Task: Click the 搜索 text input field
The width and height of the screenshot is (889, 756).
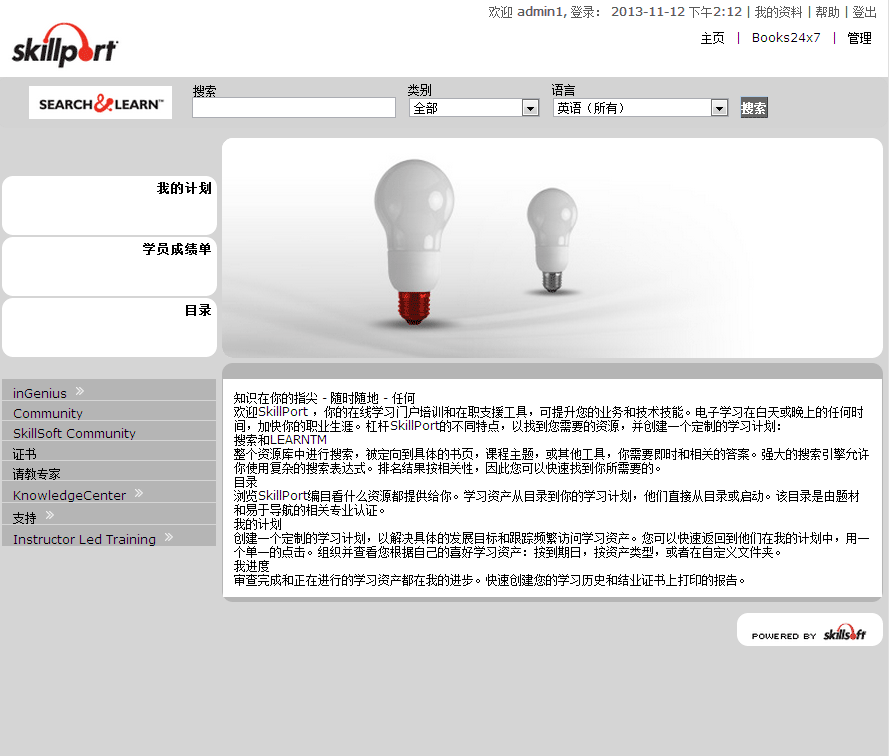Action: coord(294,108)
